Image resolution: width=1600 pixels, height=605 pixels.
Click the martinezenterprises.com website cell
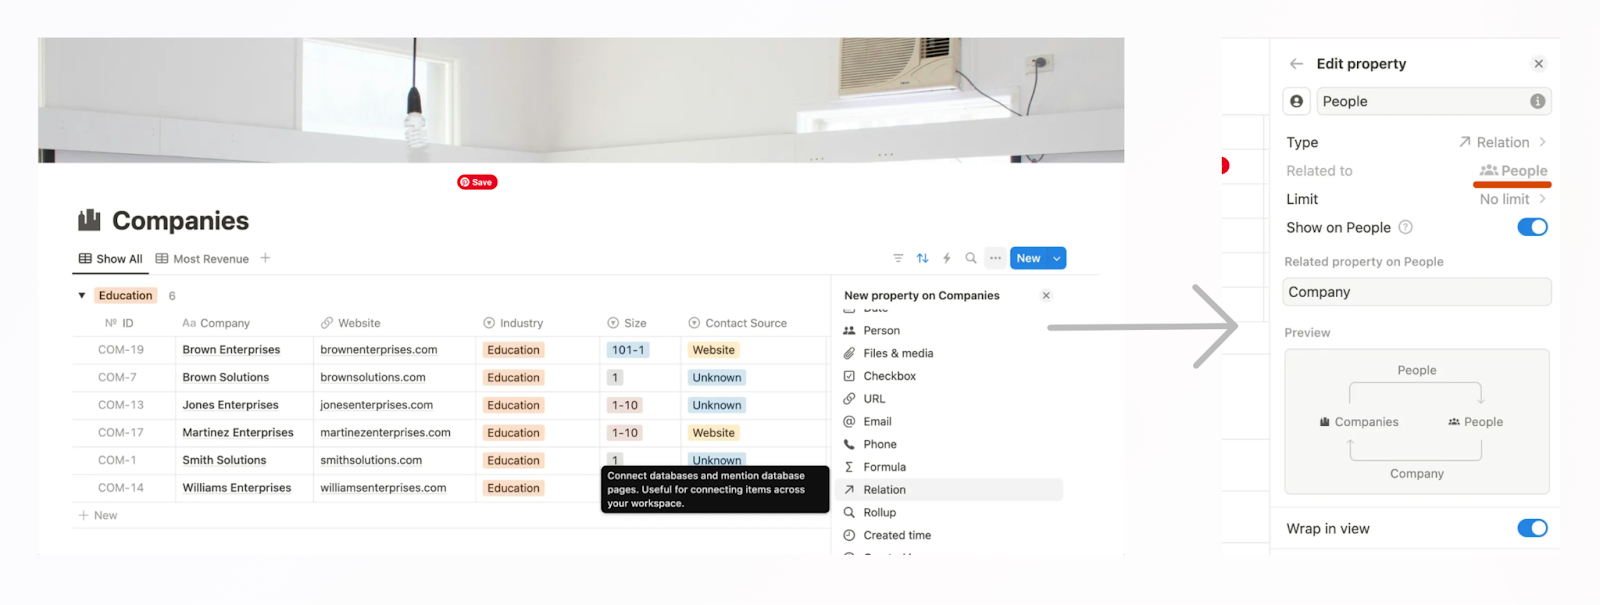[x=386, y=433]
